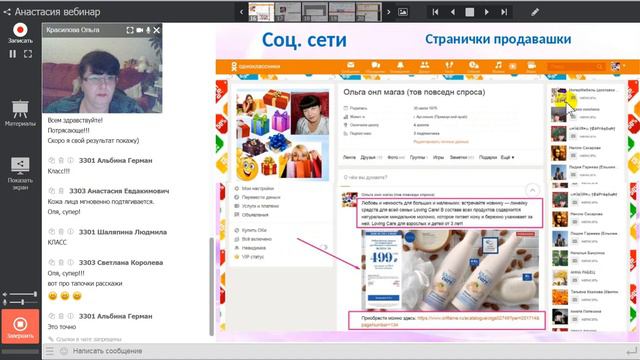Open the Игры tab in slide

tap(438, 157)
